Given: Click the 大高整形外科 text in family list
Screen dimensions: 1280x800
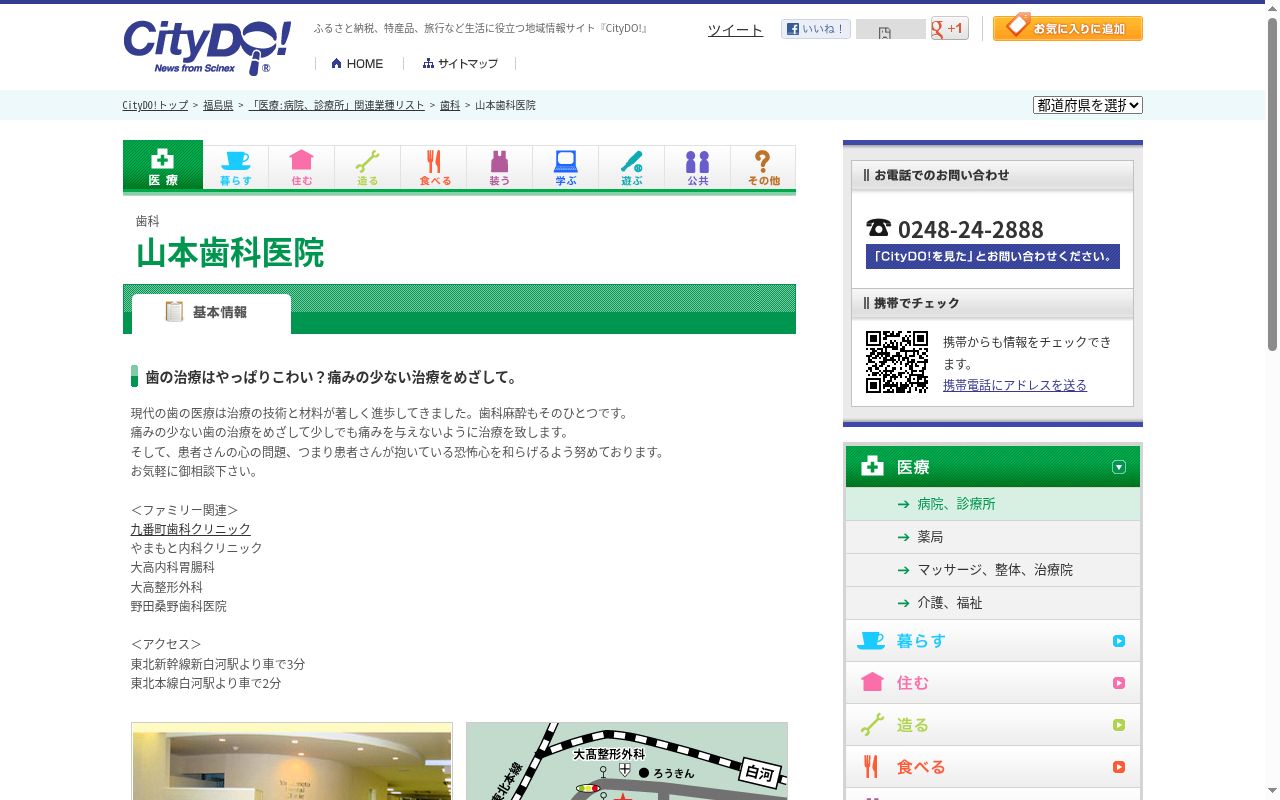Looking at the screenshot, I should pos(167,587).
